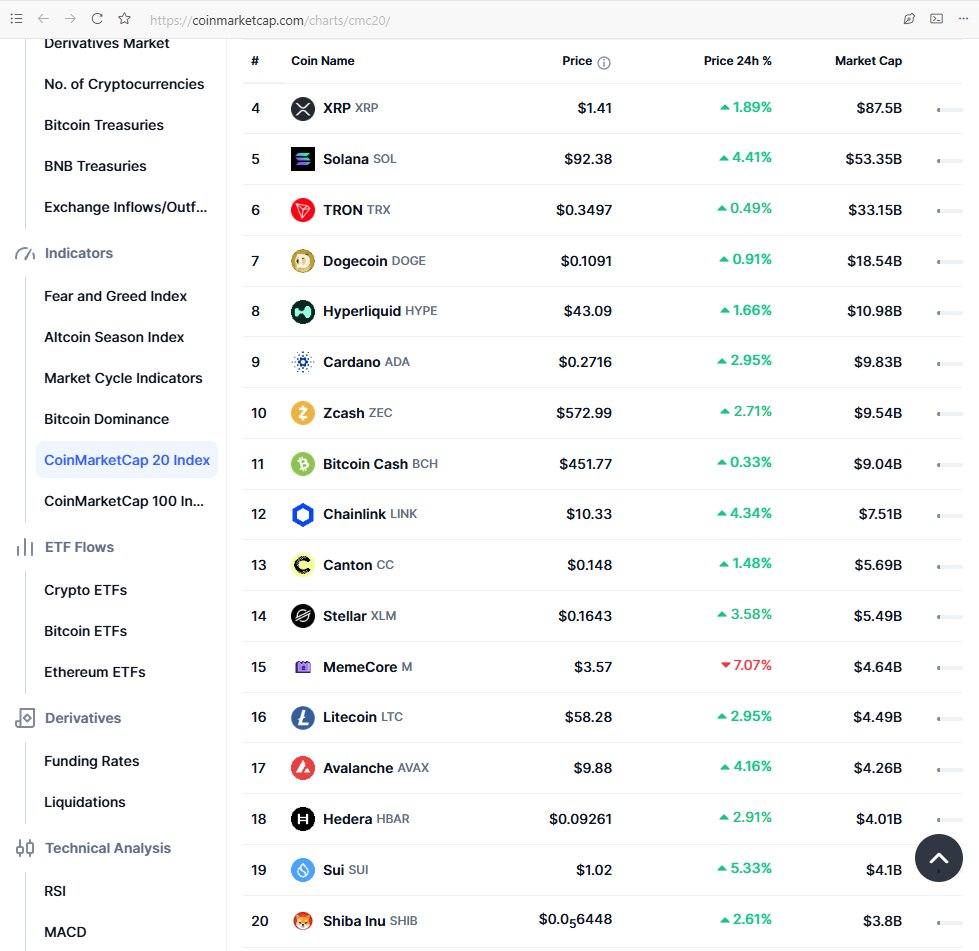The height and width of the screenshot is (951, 979).
Task: Click the TRON coin logo
Action: click(x=303, y=210)
